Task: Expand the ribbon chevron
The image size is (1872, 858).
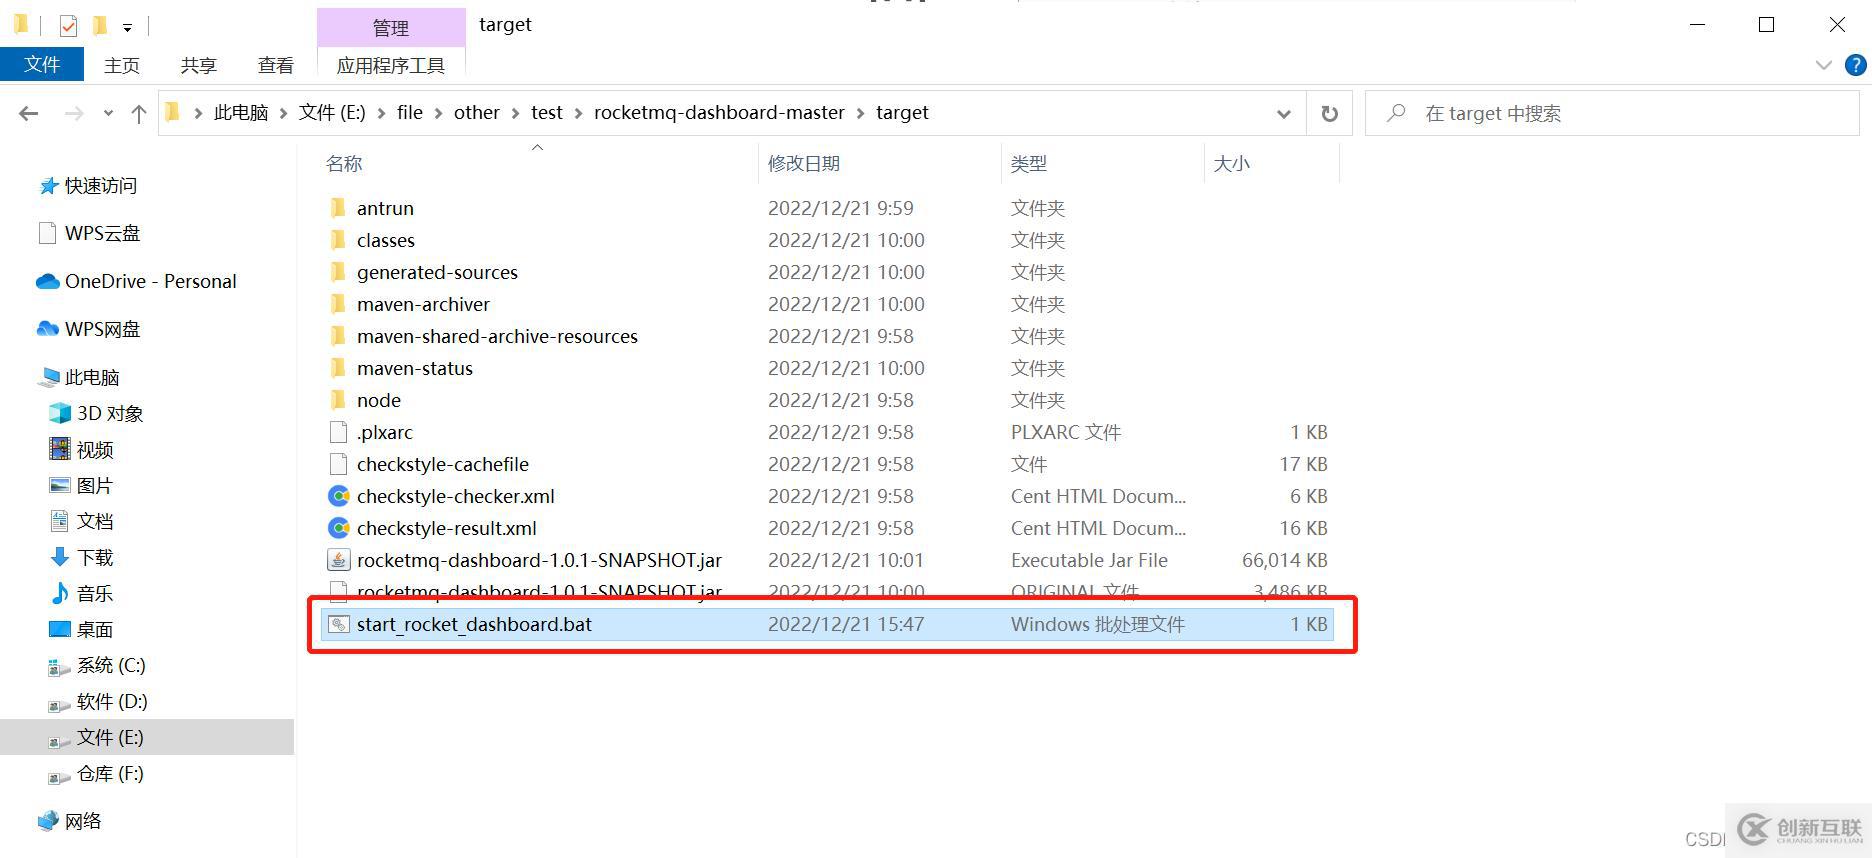Action: pyautogui.click(x=1823, y=65)
